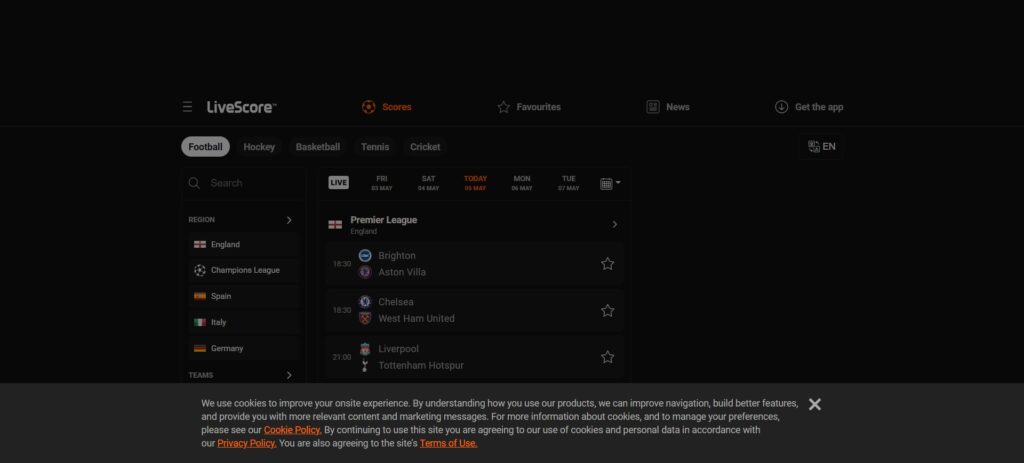
Task: Select Italy in the Region list
Action: tap(244, 322)
